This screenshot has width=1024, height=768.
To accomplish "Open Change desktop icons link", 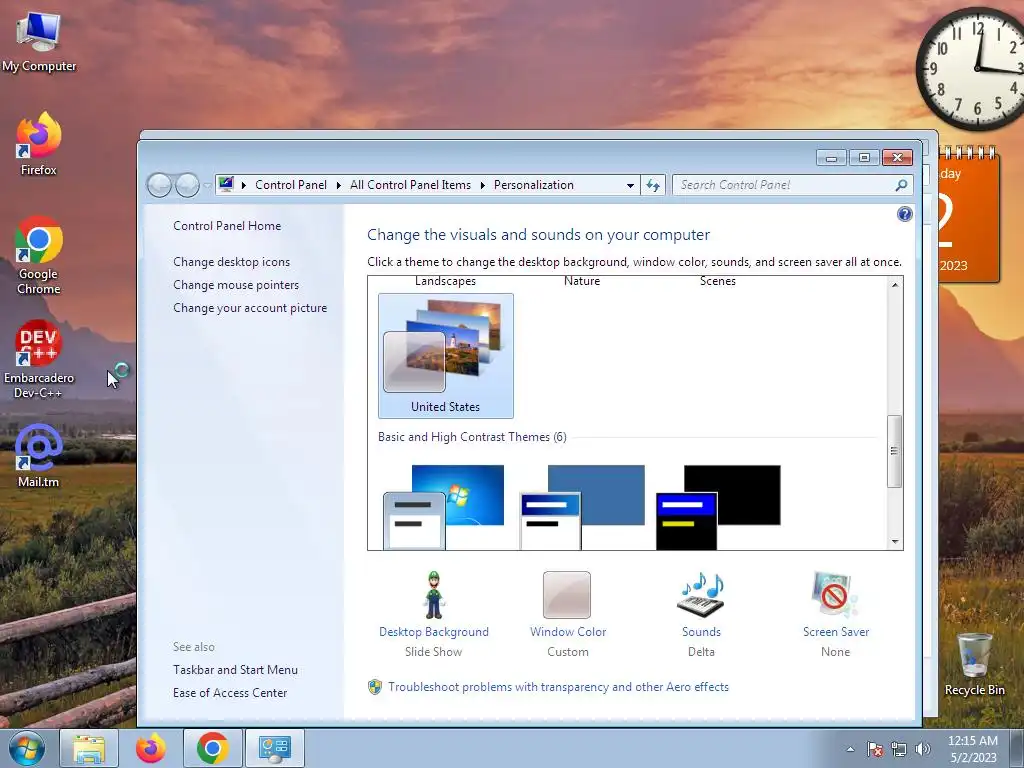I will tap(231, 262).
